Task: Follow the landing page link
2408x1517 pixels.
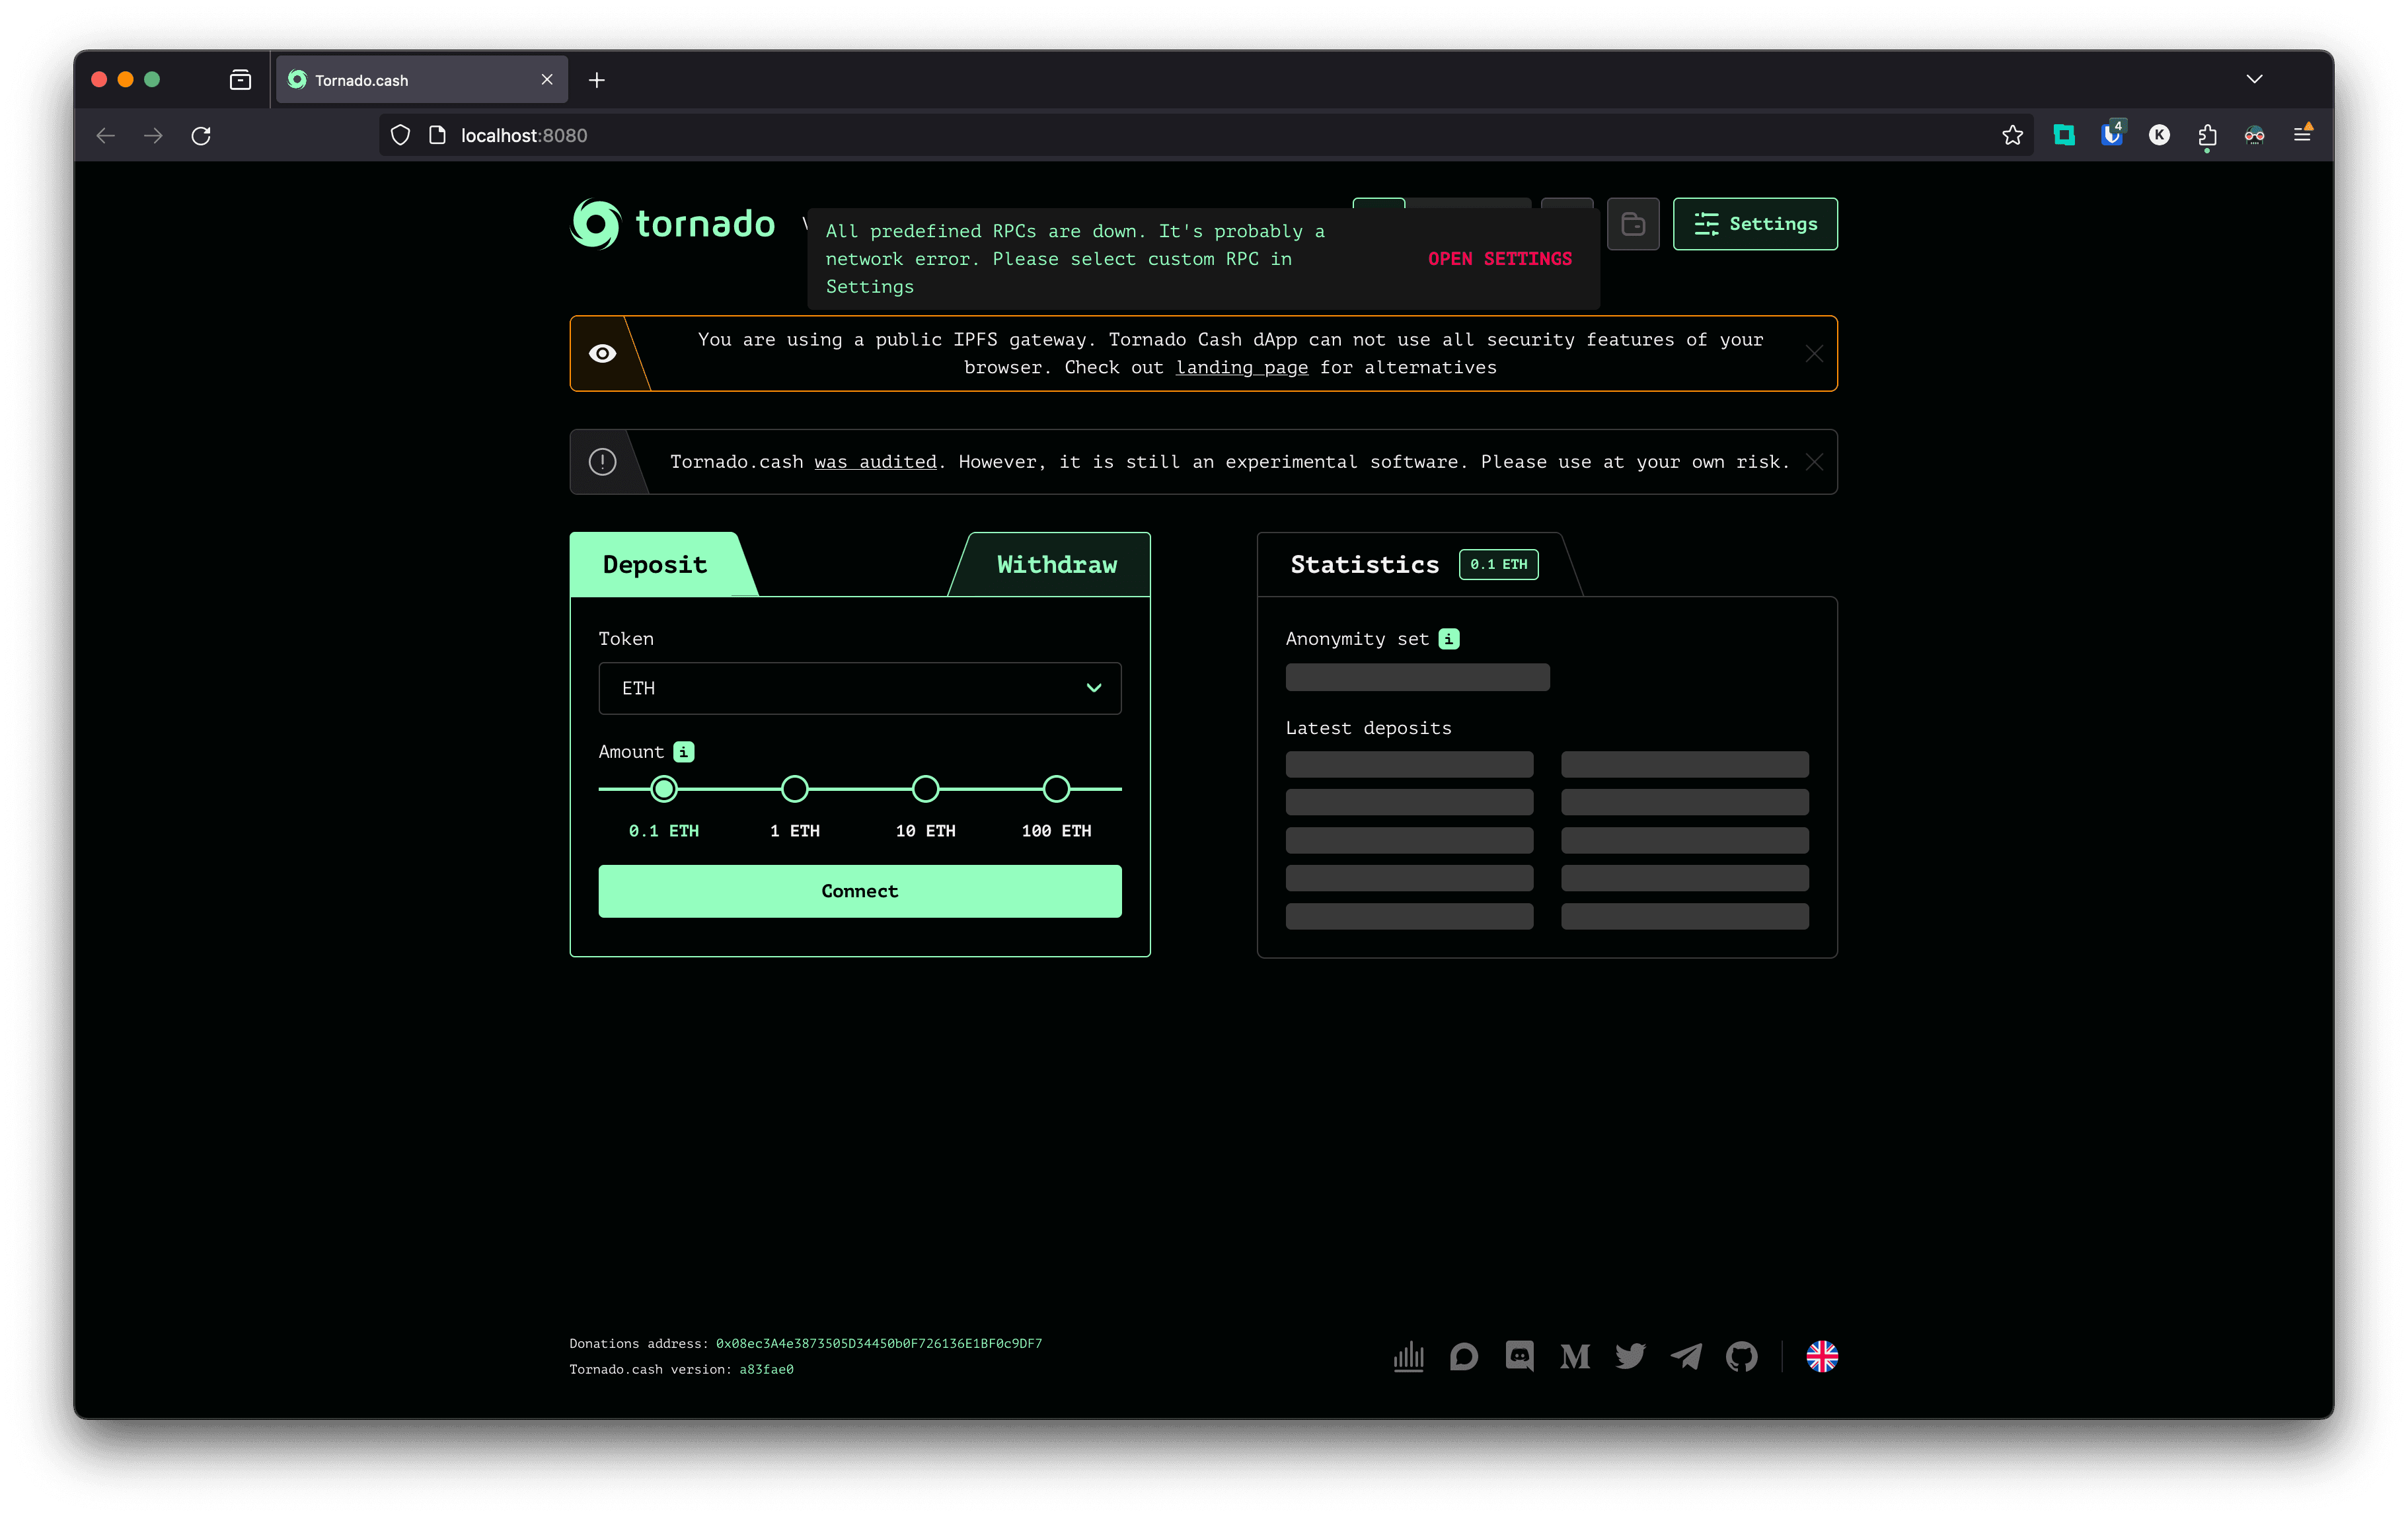Action: point(1242,368)
